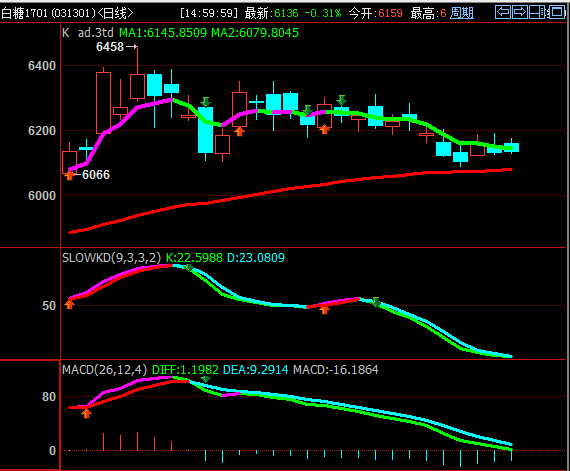The height and width of the screenshot is (471, 570).
Task: Click the 白糖1701 contract title
Action: [x=24, y=13]
